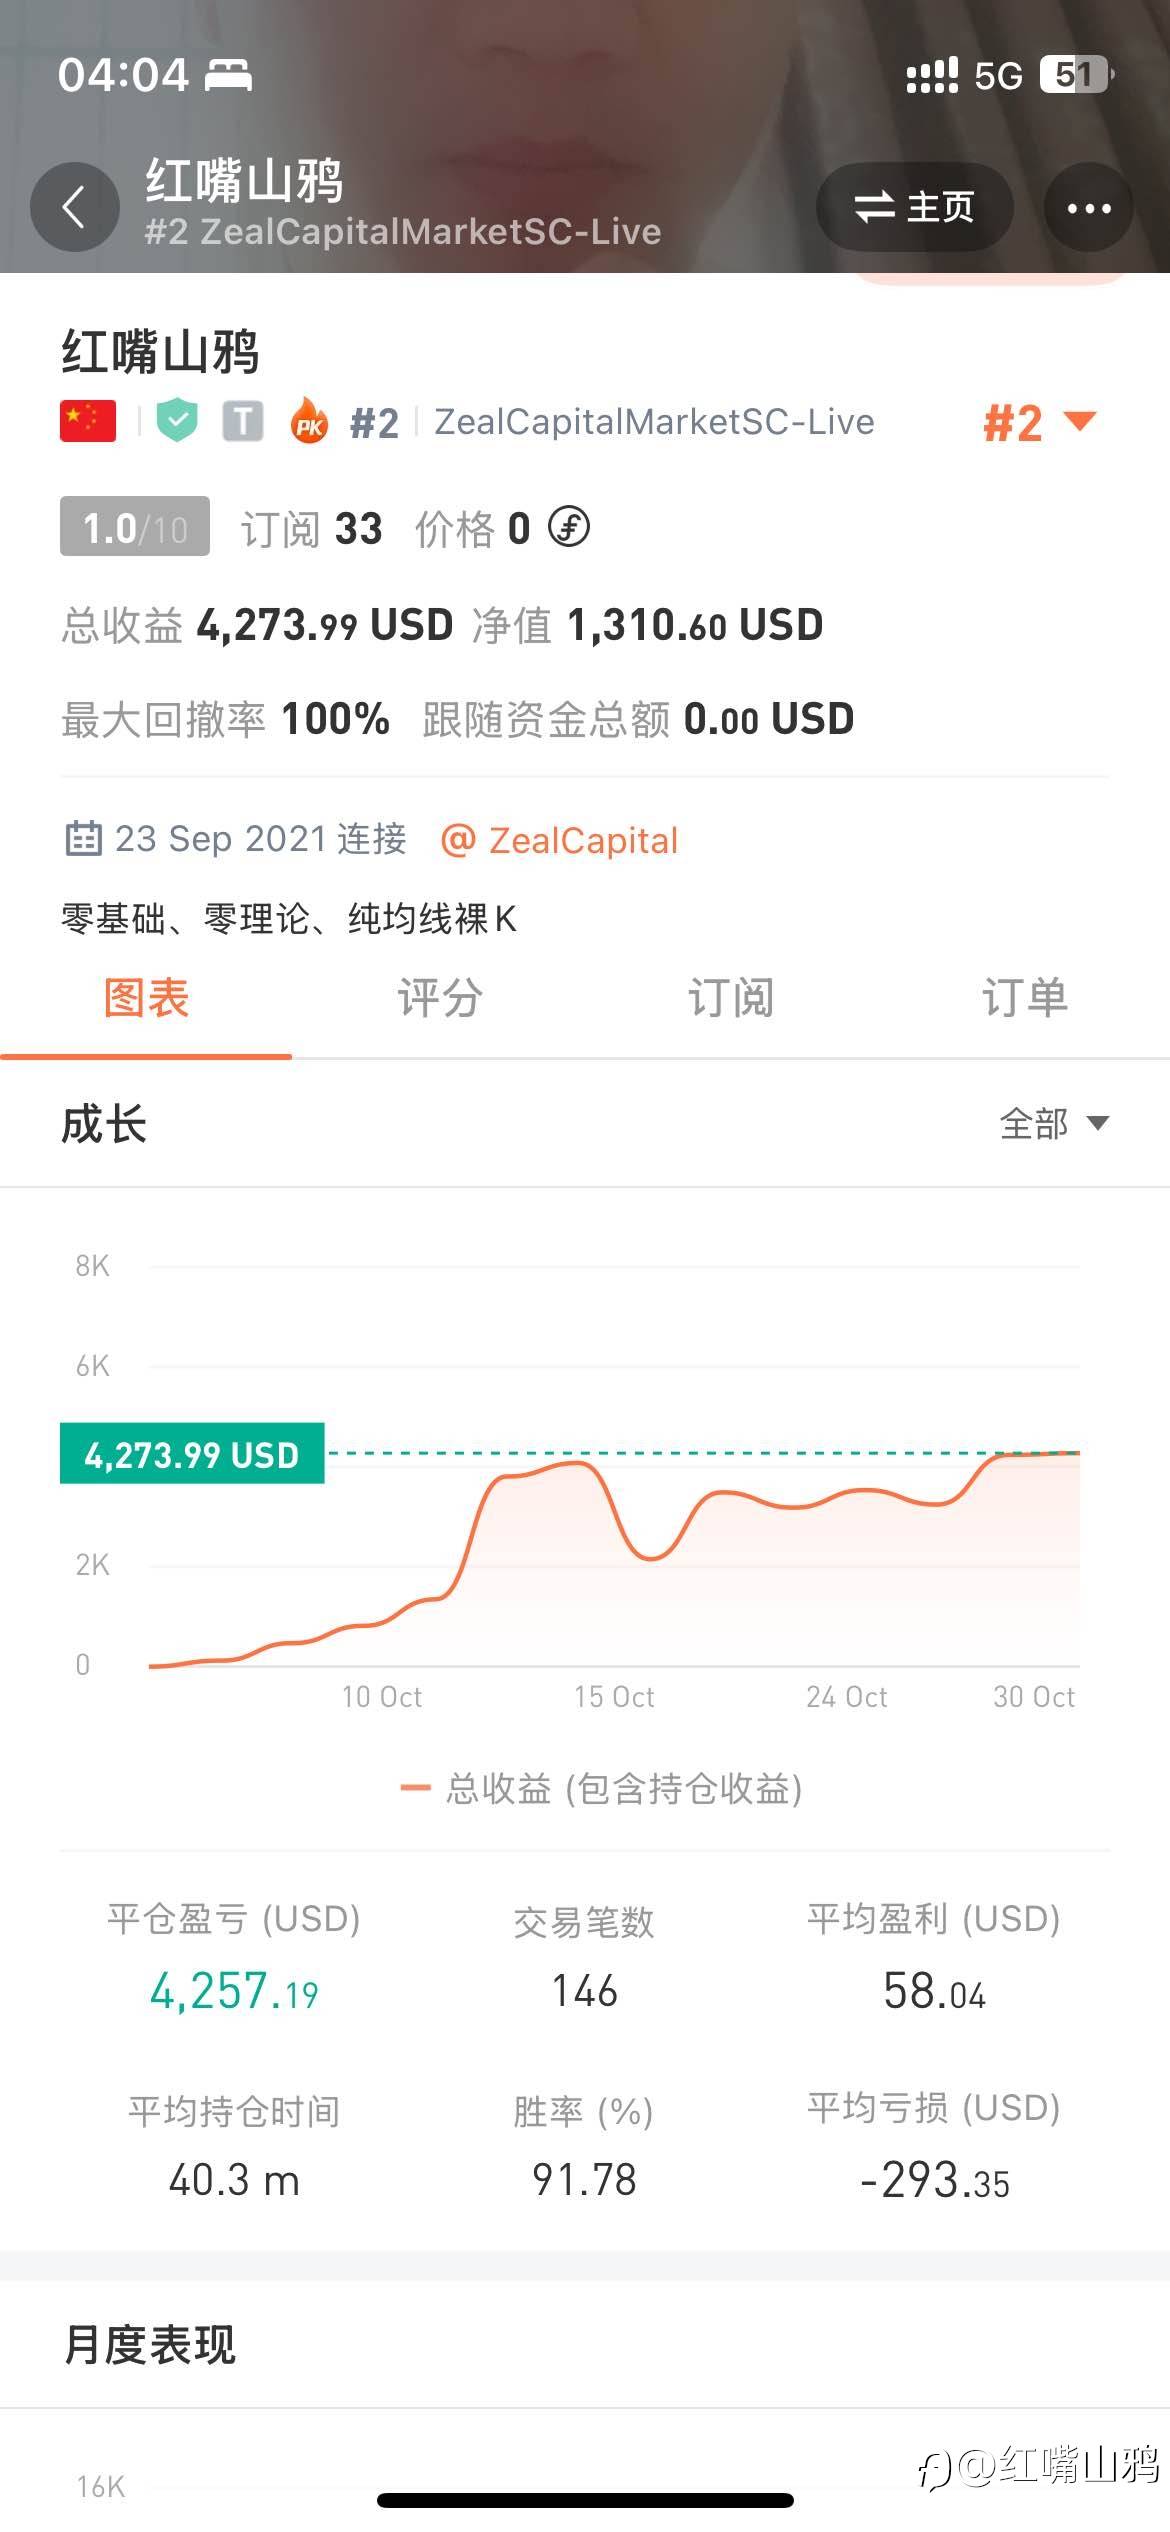Viewport: 1170px width, 2532px height.
Task: Switch to the 评分 tab
Action: tap(439, 998)
